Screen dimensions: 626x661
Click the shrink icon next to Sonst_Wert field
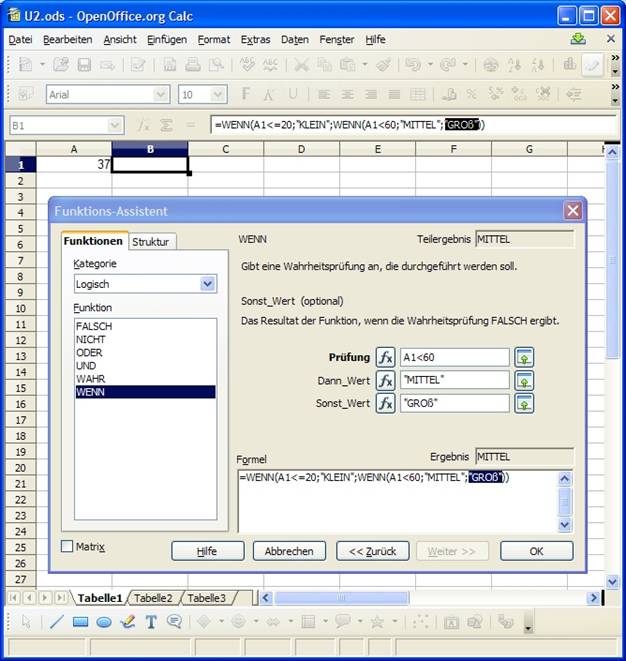click(524, 404)
